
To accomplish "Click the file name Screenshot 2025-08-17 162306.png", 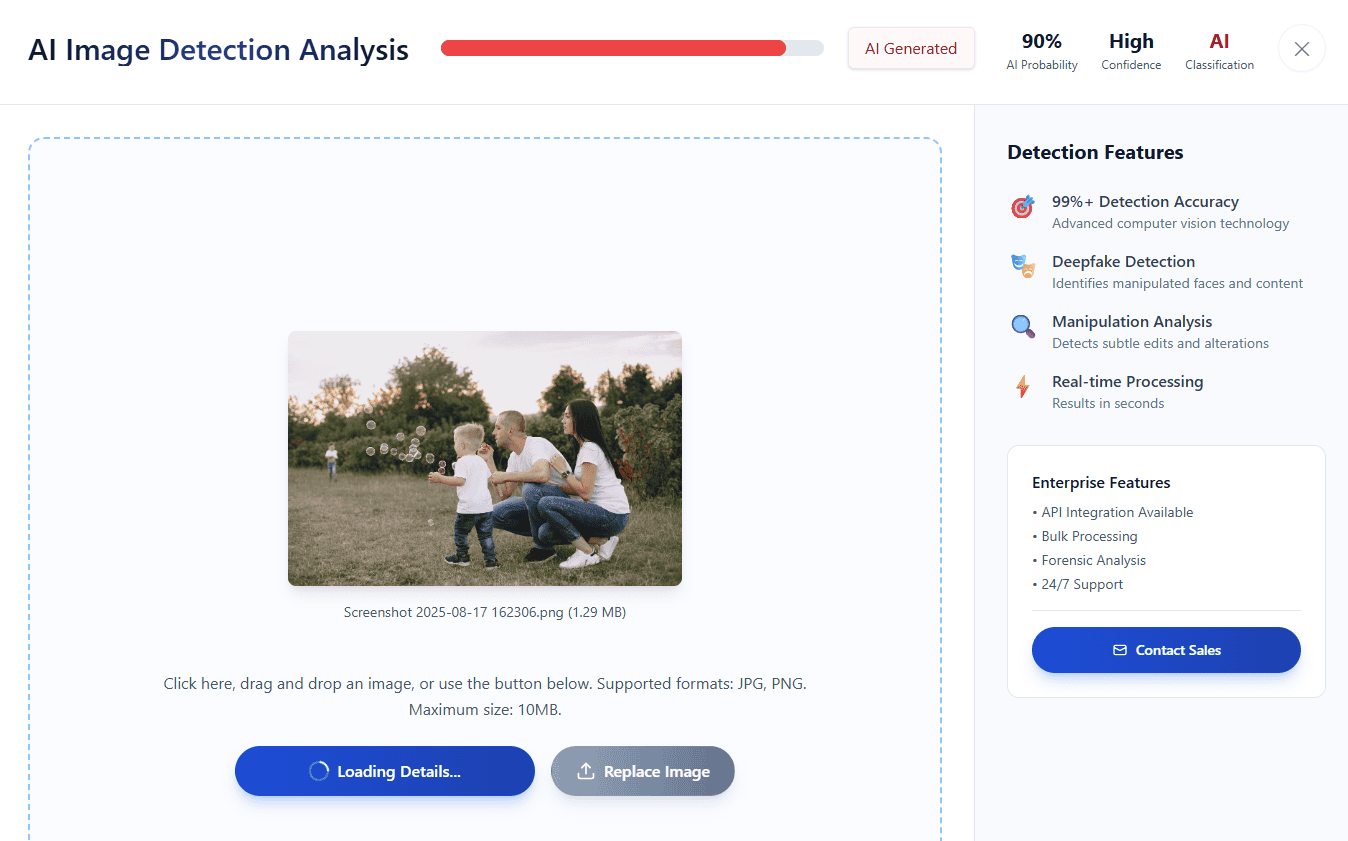I will click(485, 612).
